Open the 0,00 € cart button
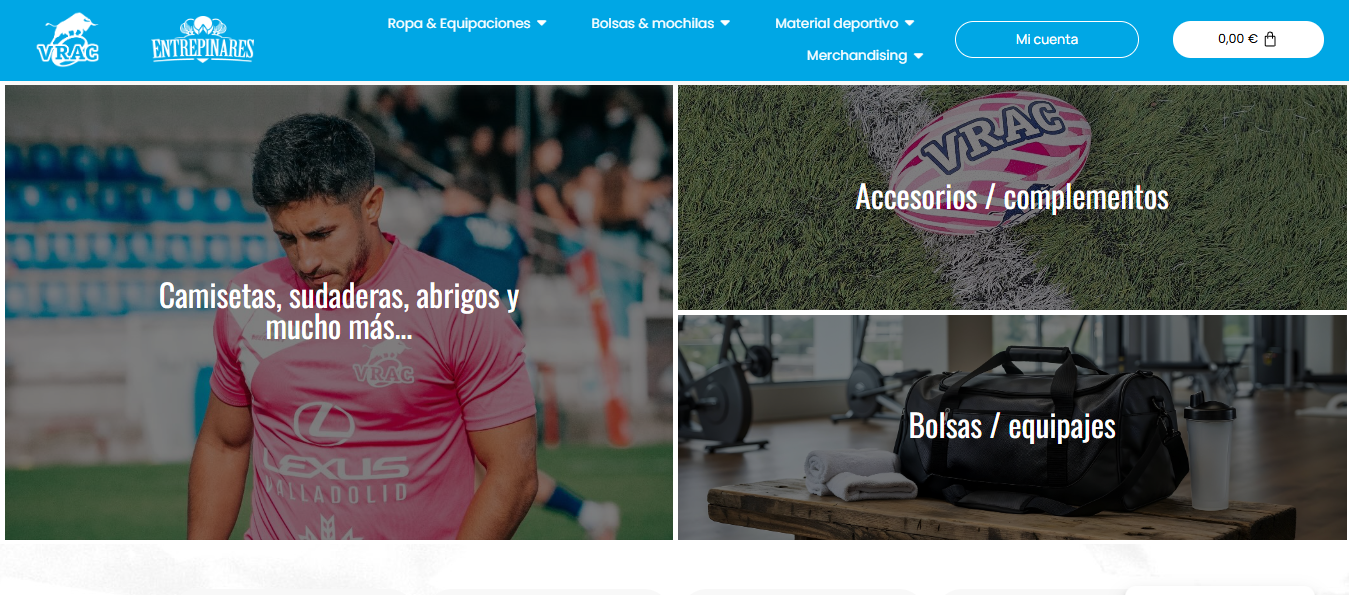This screenshot has height=595, width=1349. [x=1248, y=39]
